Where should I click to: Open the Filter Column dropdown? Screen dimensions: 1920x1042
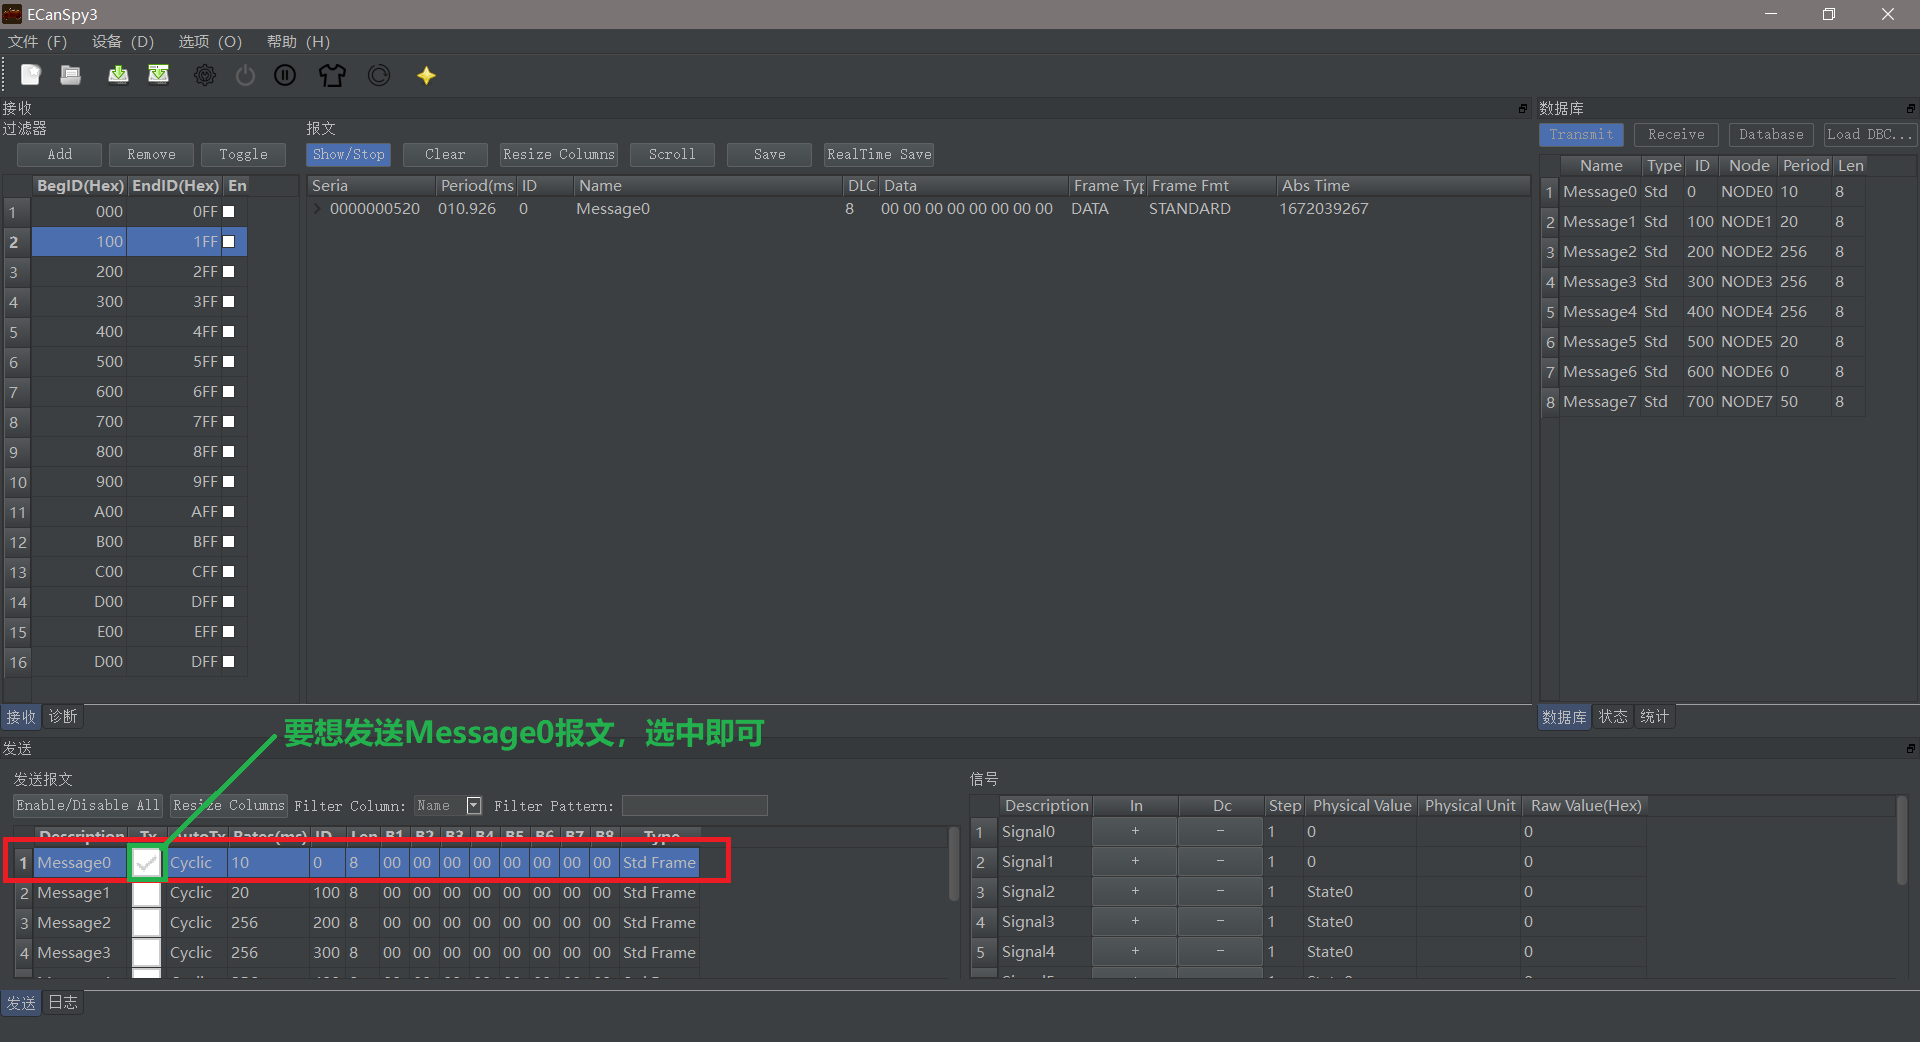[449, 806]
